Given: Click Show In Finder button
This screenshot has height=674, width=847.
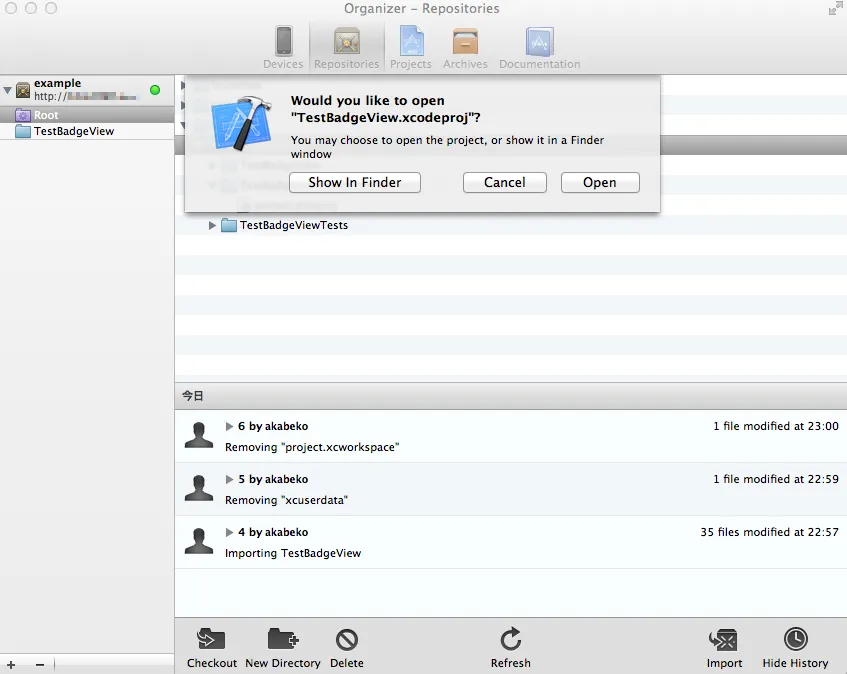Looking at the screenshot, I should point(354,182).
